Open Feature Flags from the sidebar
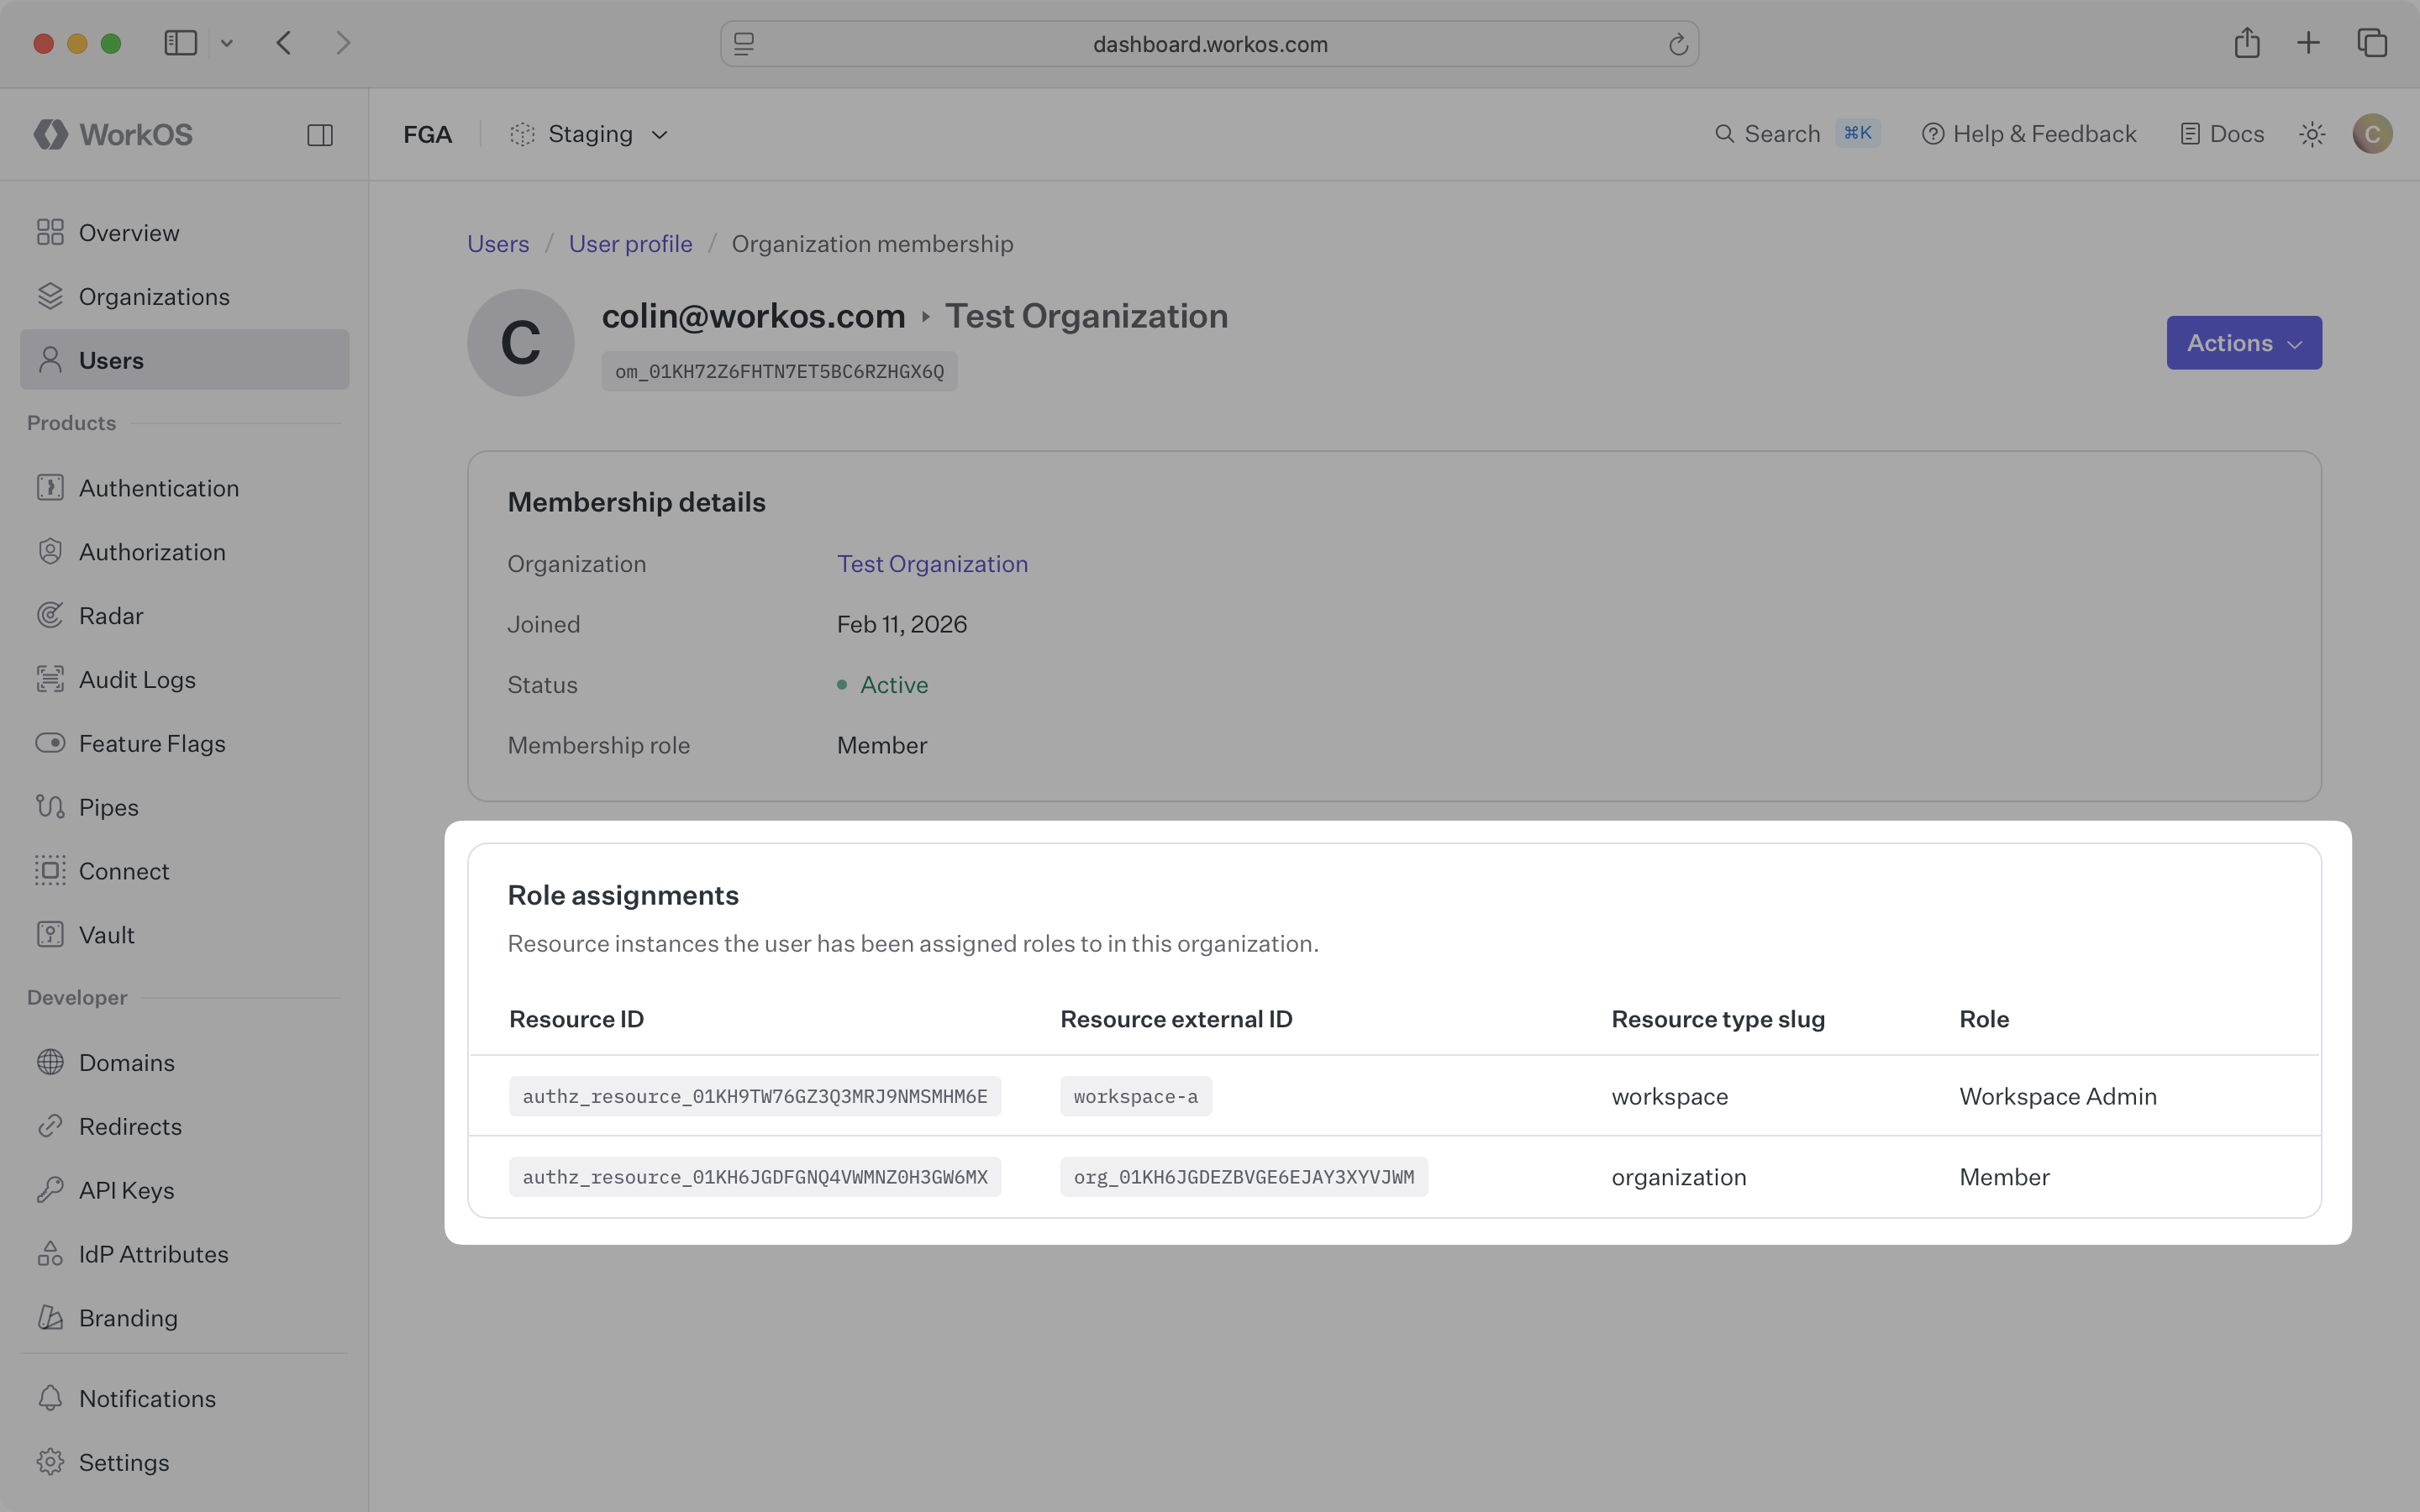 (151, 743)
